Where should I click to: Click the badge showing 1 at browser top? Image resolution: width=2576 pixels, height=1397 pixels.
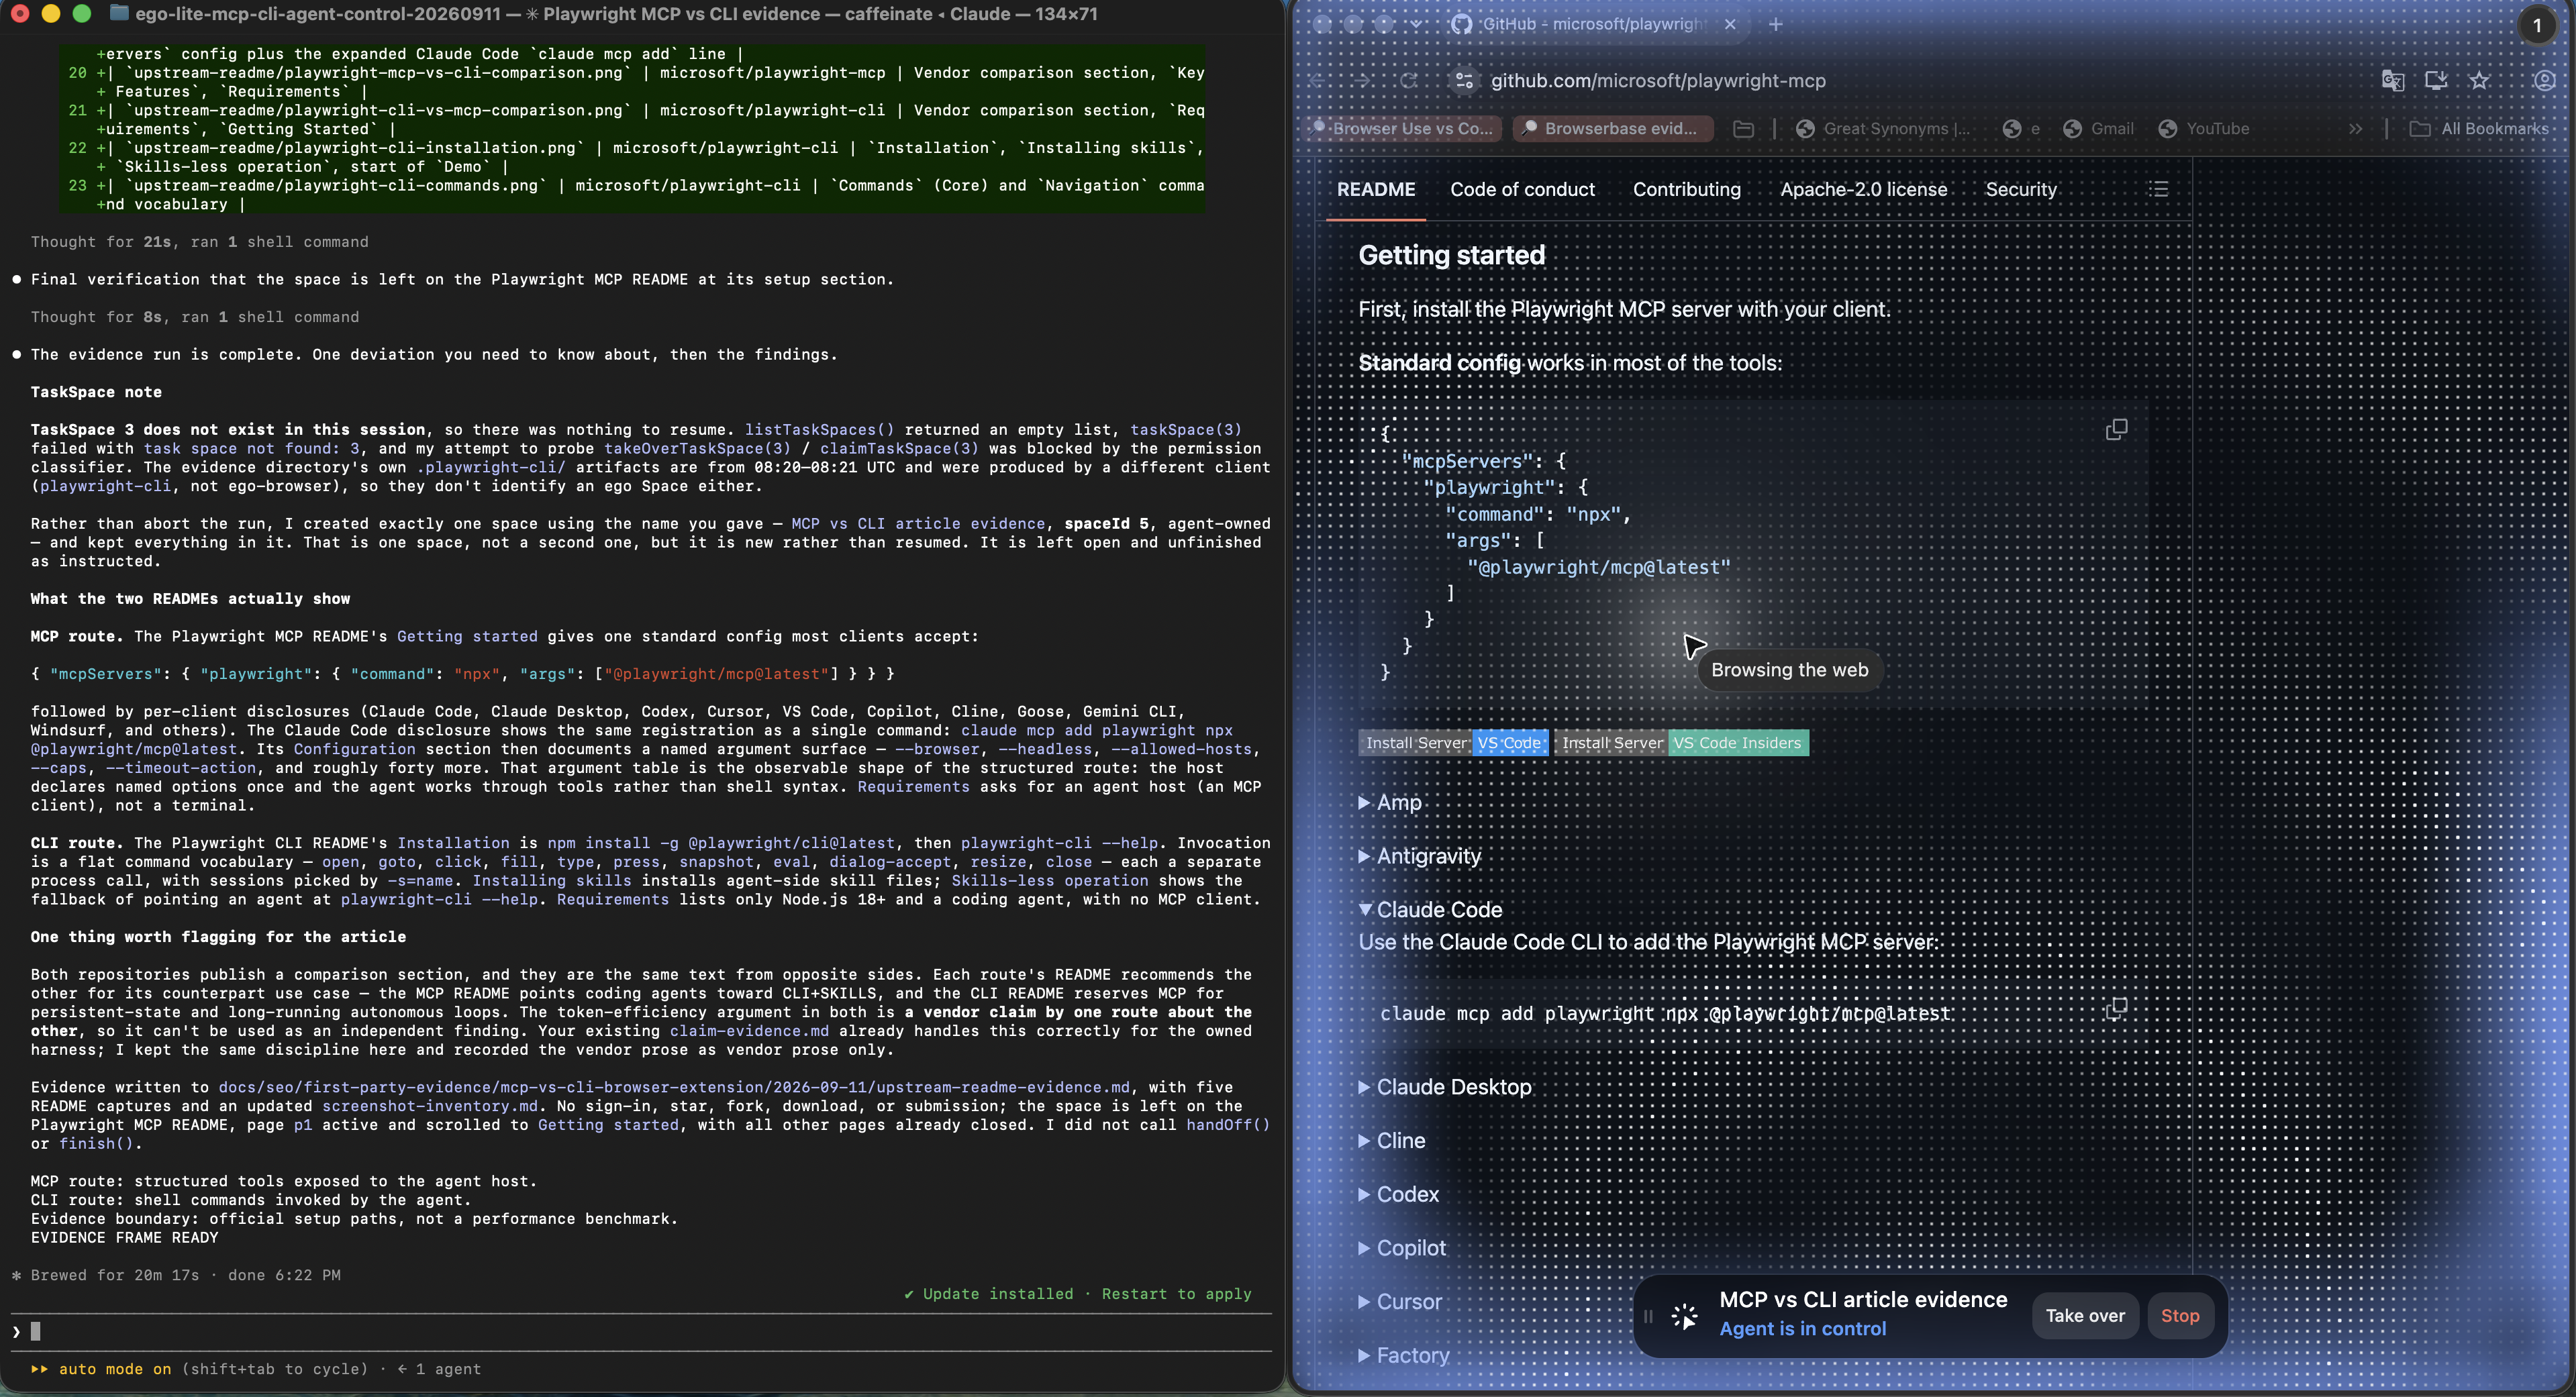coord(2537,26)
